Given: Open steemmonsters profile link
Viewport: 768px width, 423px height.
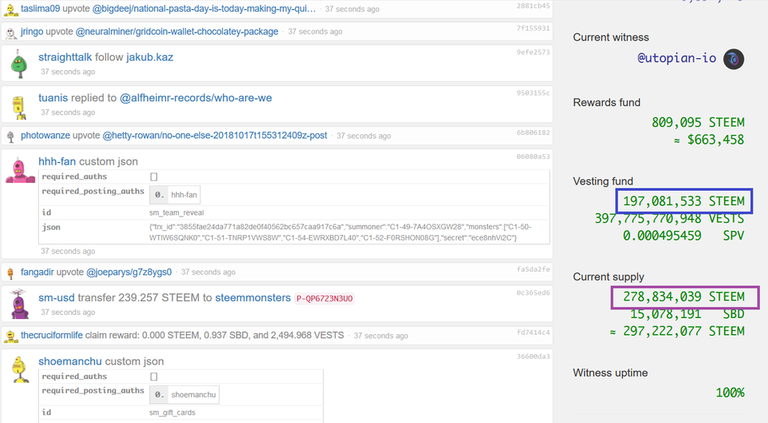Looking at the screenshot, I should tap(253, 298).
